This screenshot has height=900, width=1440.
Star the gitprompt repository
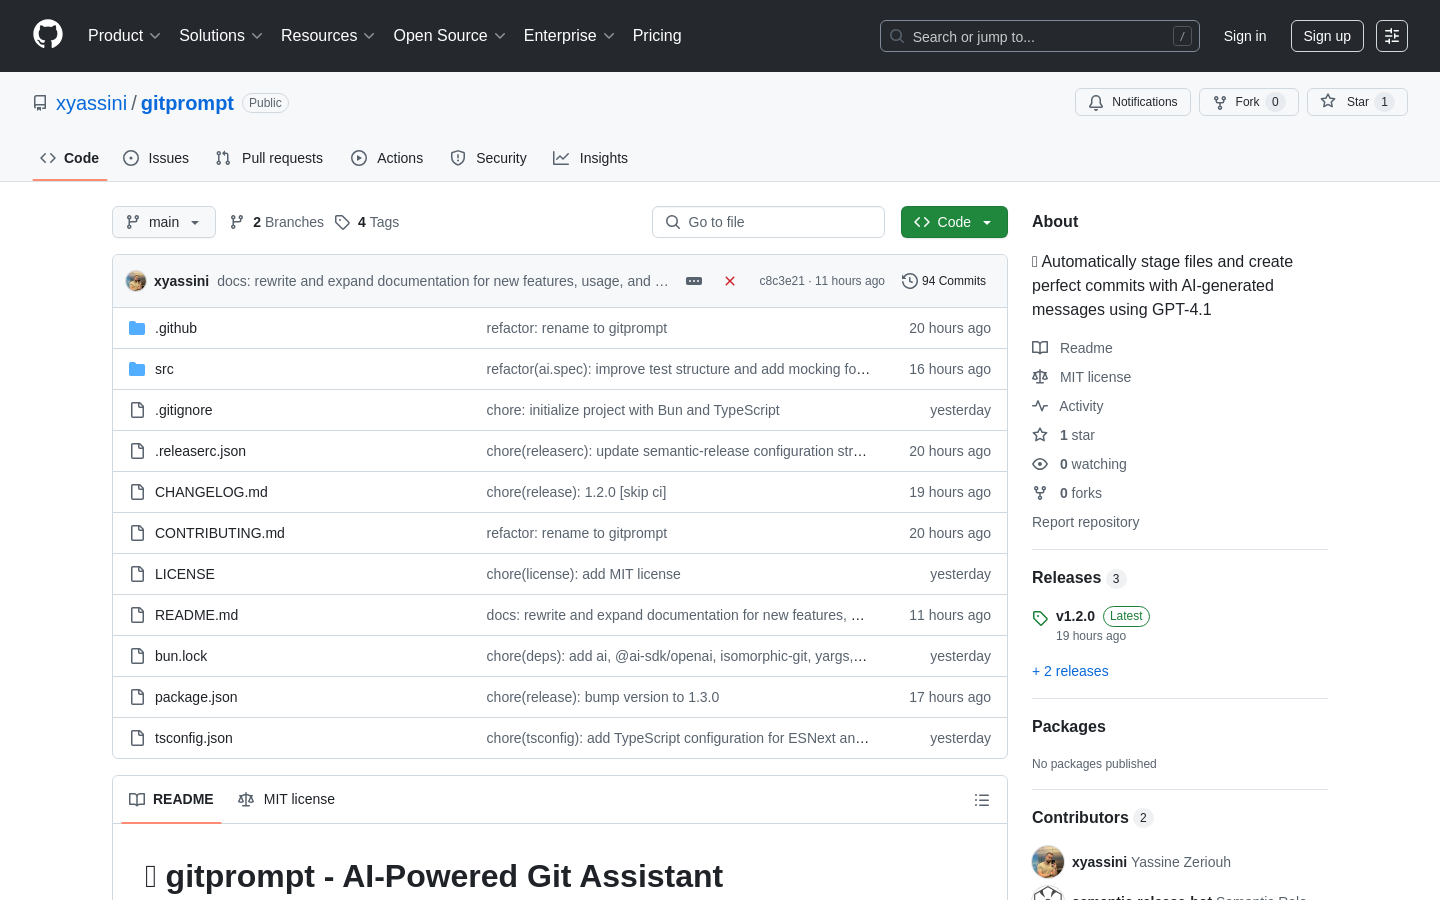pos(1357,102)
